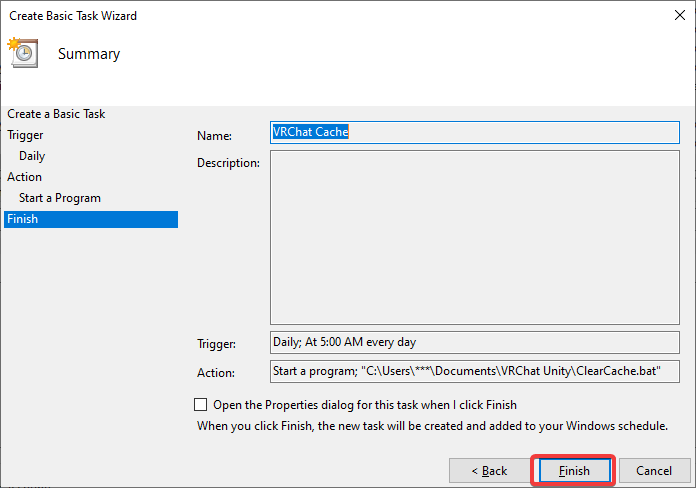This screenshot has height=488, width=696.
Task: Click the Name field with VRChat Cache
Action: click(474, 132)
